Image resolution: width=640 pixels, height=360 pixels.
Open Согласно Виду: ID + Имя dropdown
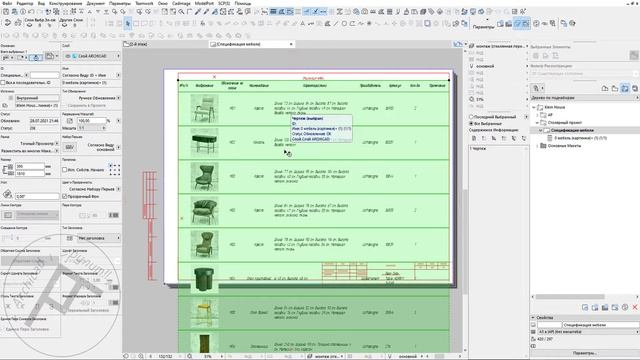[91, 75]
